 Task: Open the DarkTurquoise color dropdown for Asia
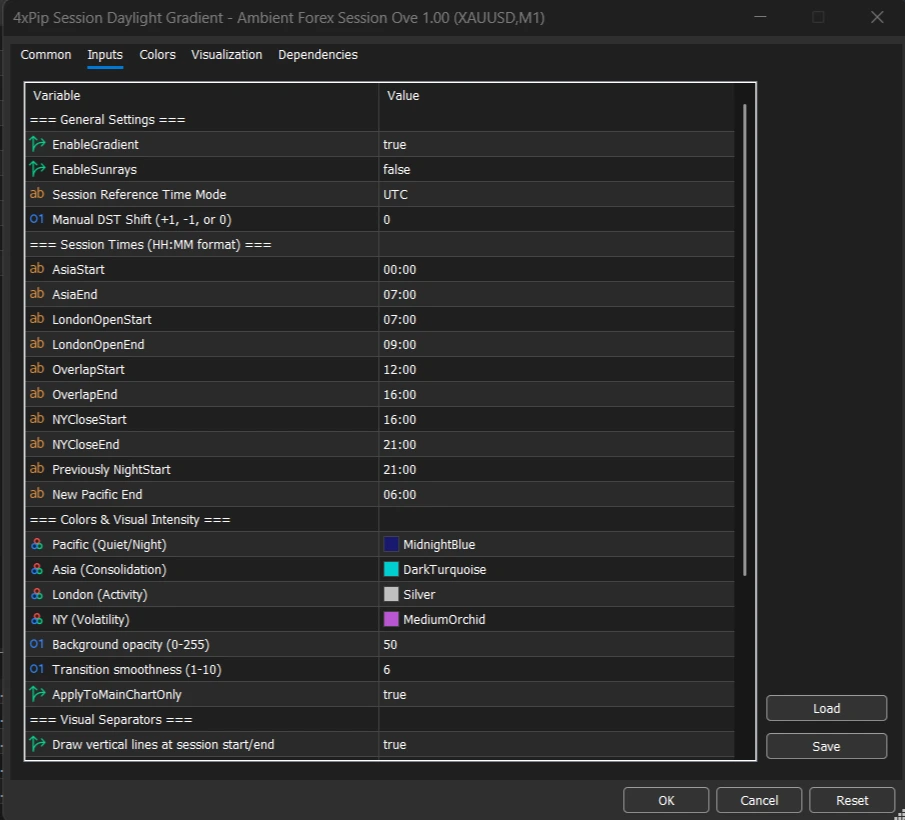pyautogui.click(x=444, y=569)
